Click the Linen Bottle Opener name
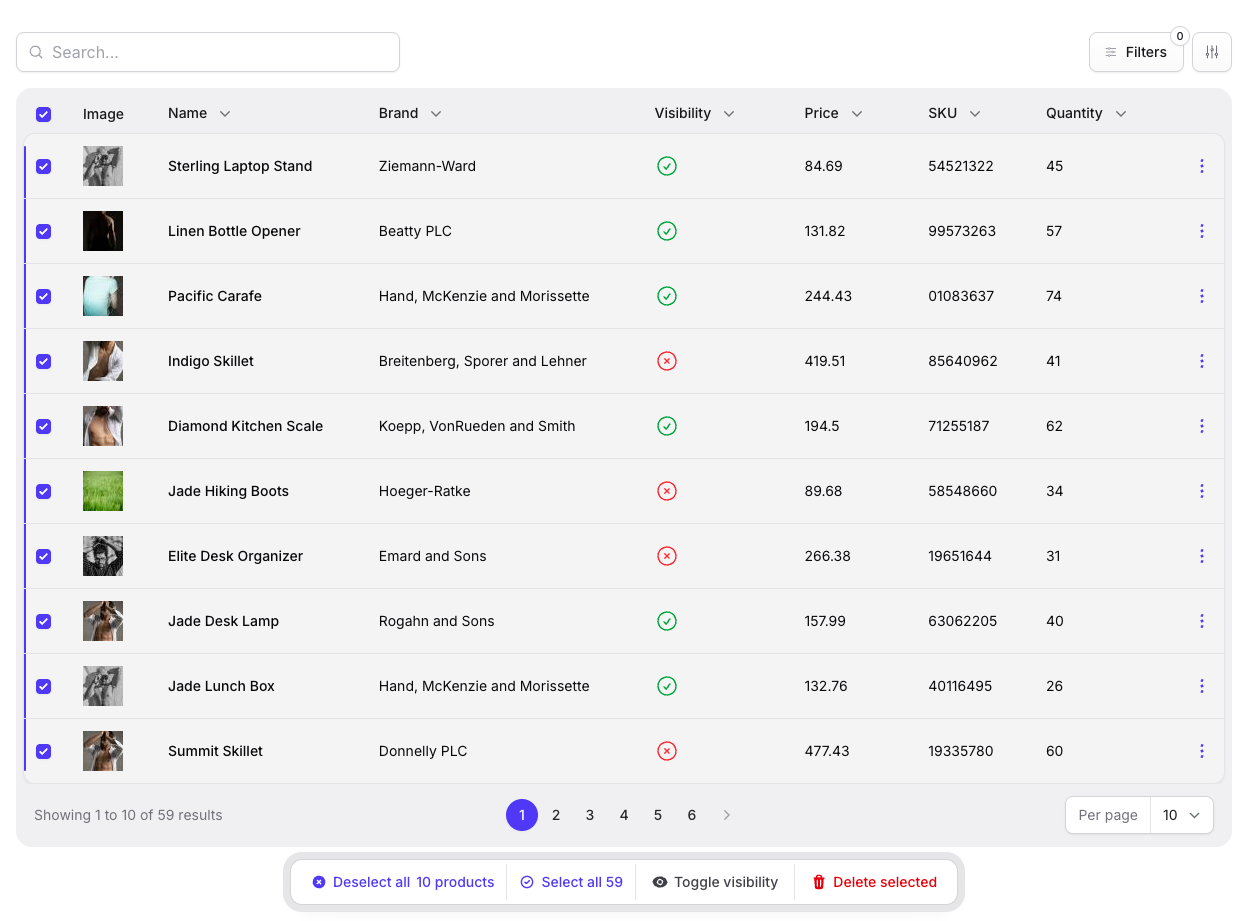This screenshot has height=921, width=1248. pyautogui.click(x=234, y=231)
